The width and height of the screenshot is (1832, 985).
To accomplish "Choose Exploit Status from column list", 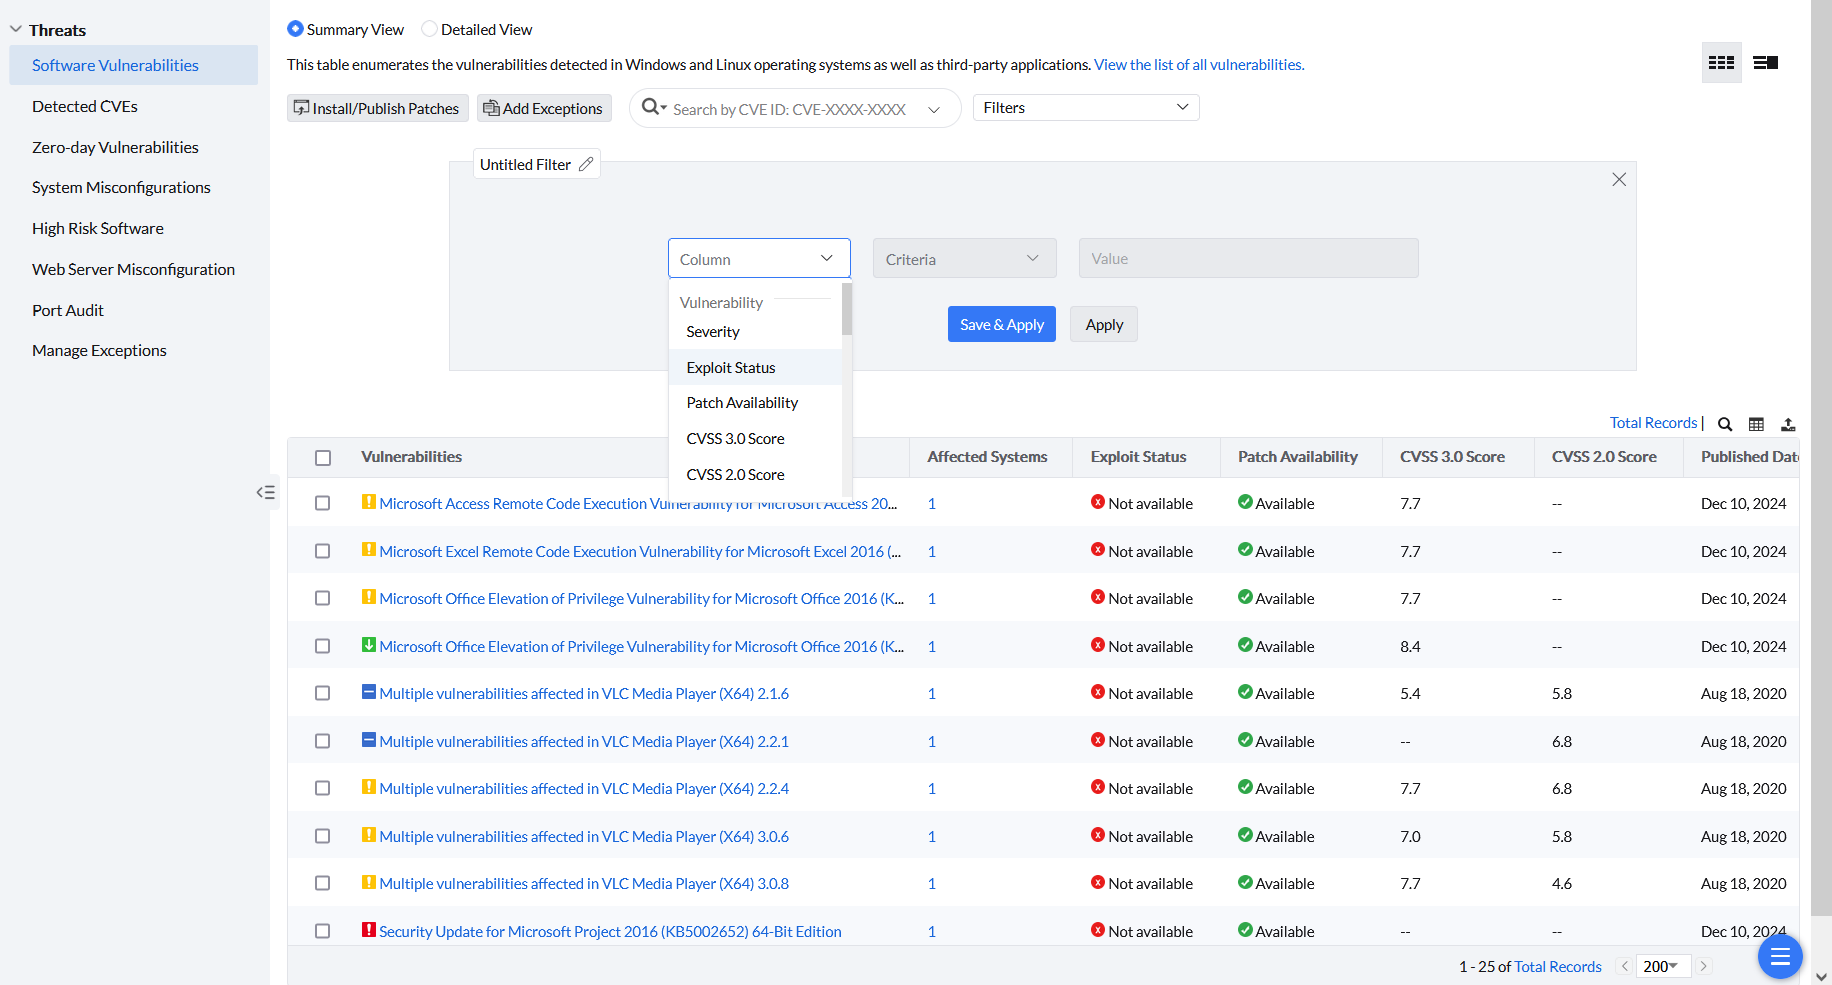I will 731,368.
